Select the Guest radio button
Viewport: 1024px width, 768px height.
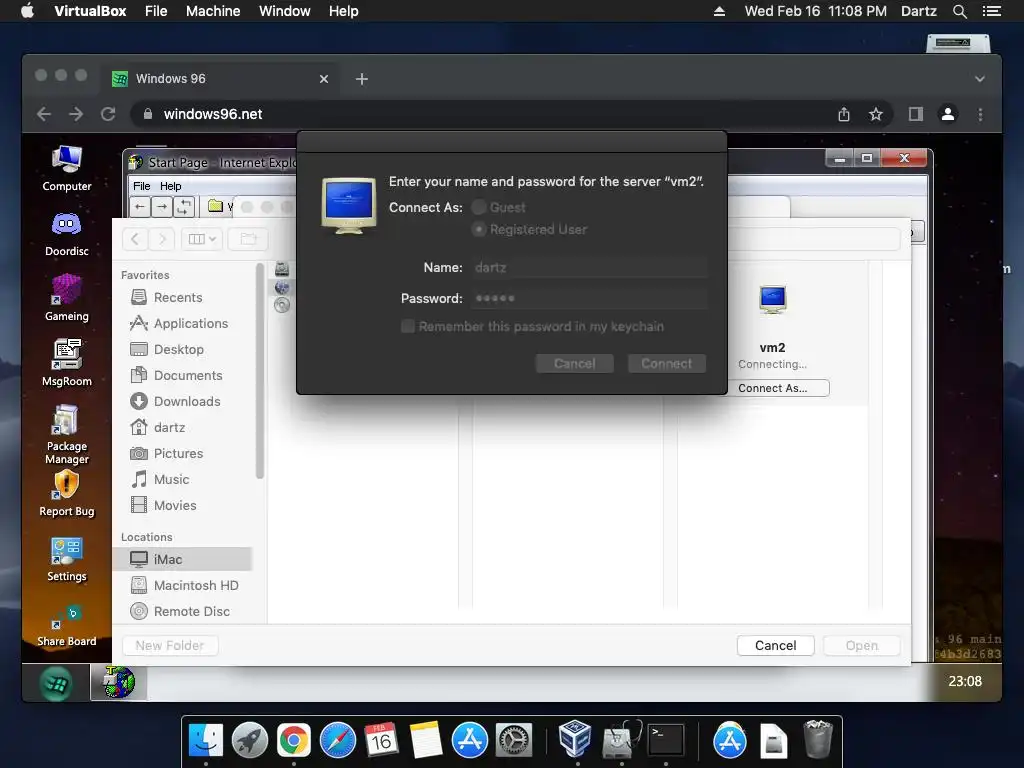point(479,207)
